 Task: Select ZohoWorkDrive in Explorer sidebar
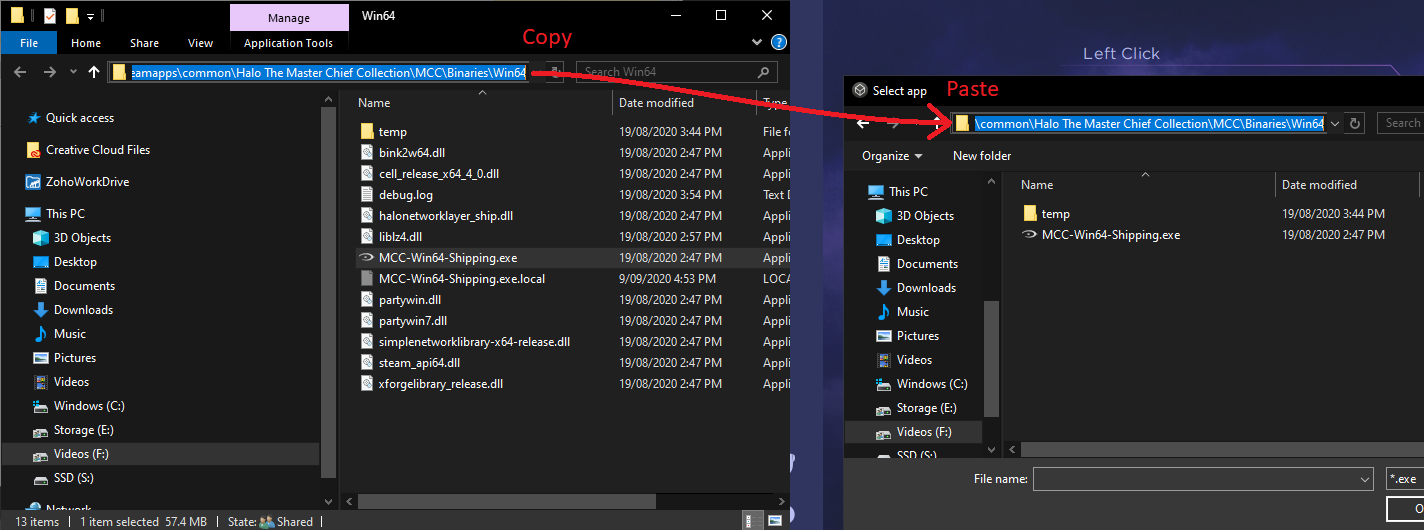point(87,182)
